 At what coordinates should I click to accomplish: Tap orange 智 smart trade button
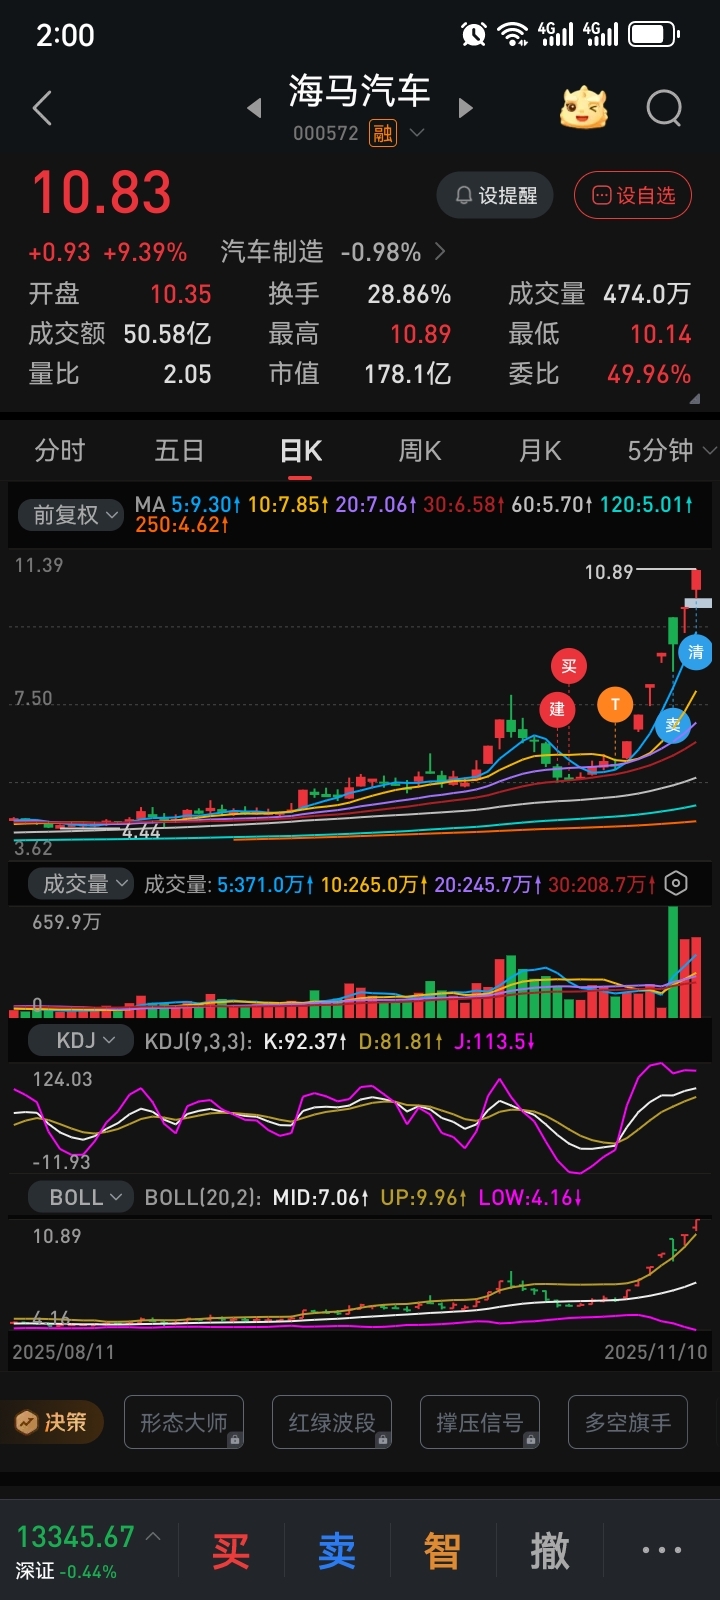[443, 1551]
